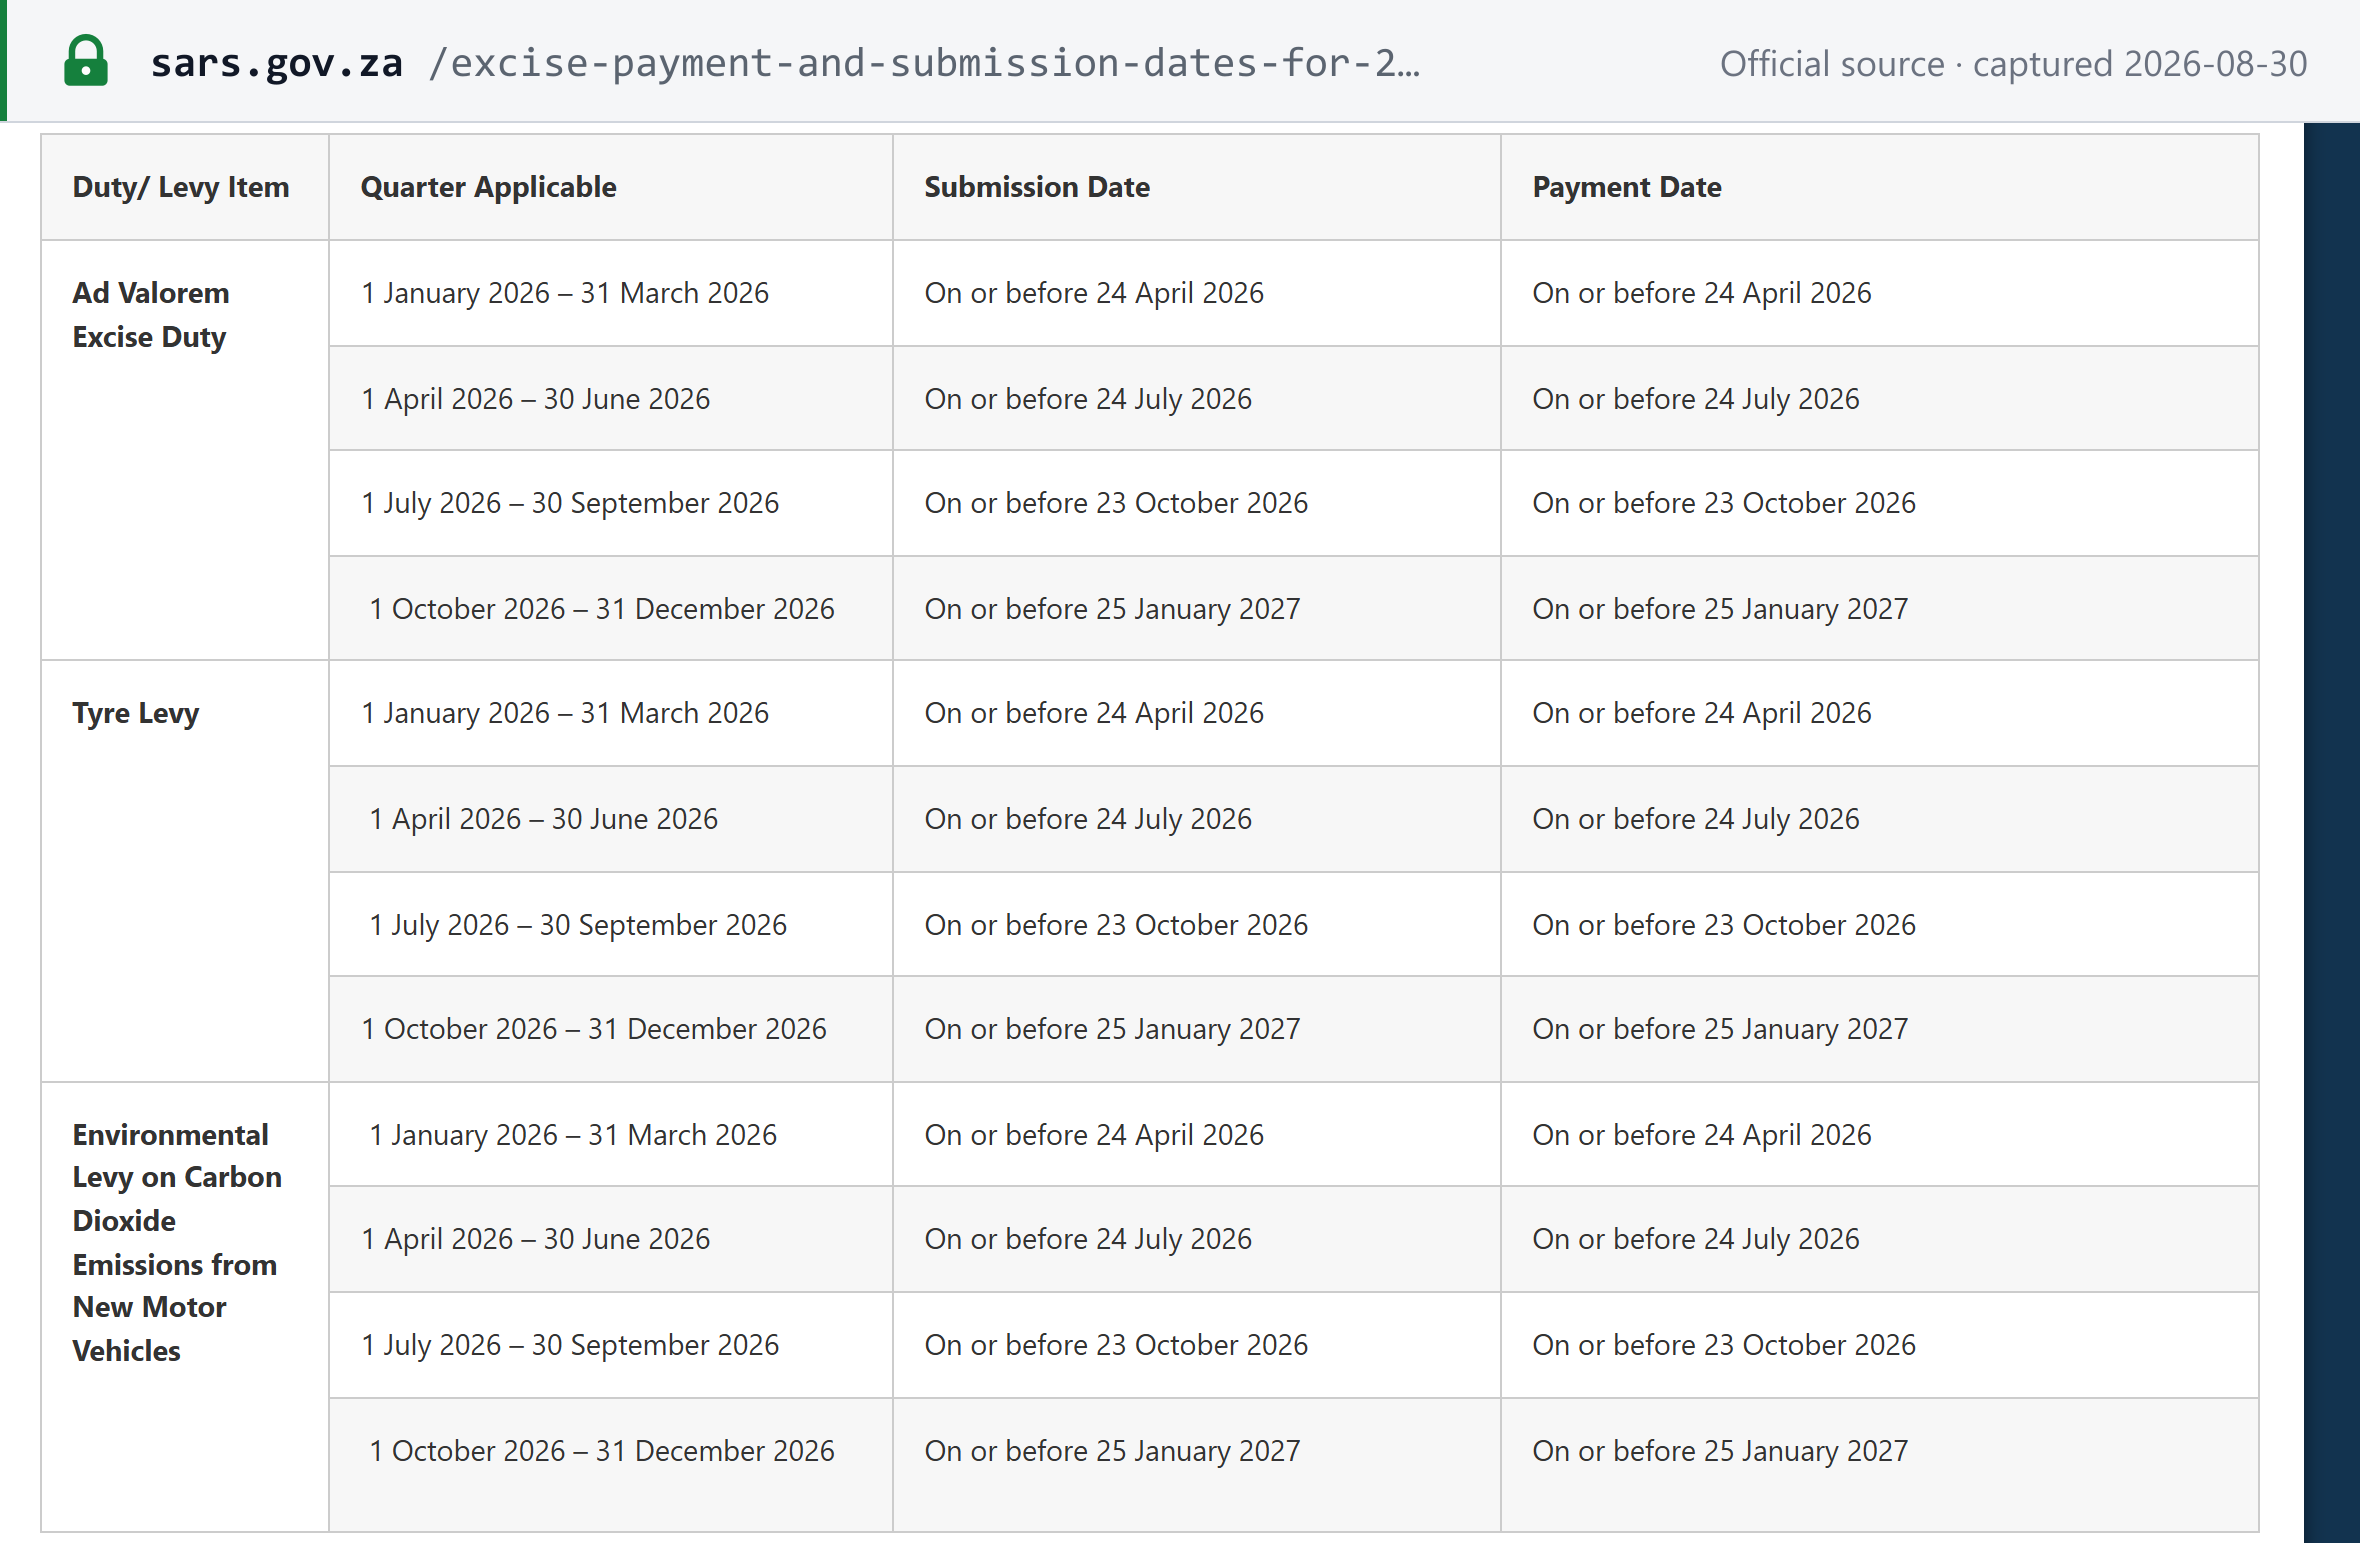Image resolution: width=2360 pixels, height=1543 pixels.
Task: Click the Official source captured label
Action: (x=2013, y=64)
